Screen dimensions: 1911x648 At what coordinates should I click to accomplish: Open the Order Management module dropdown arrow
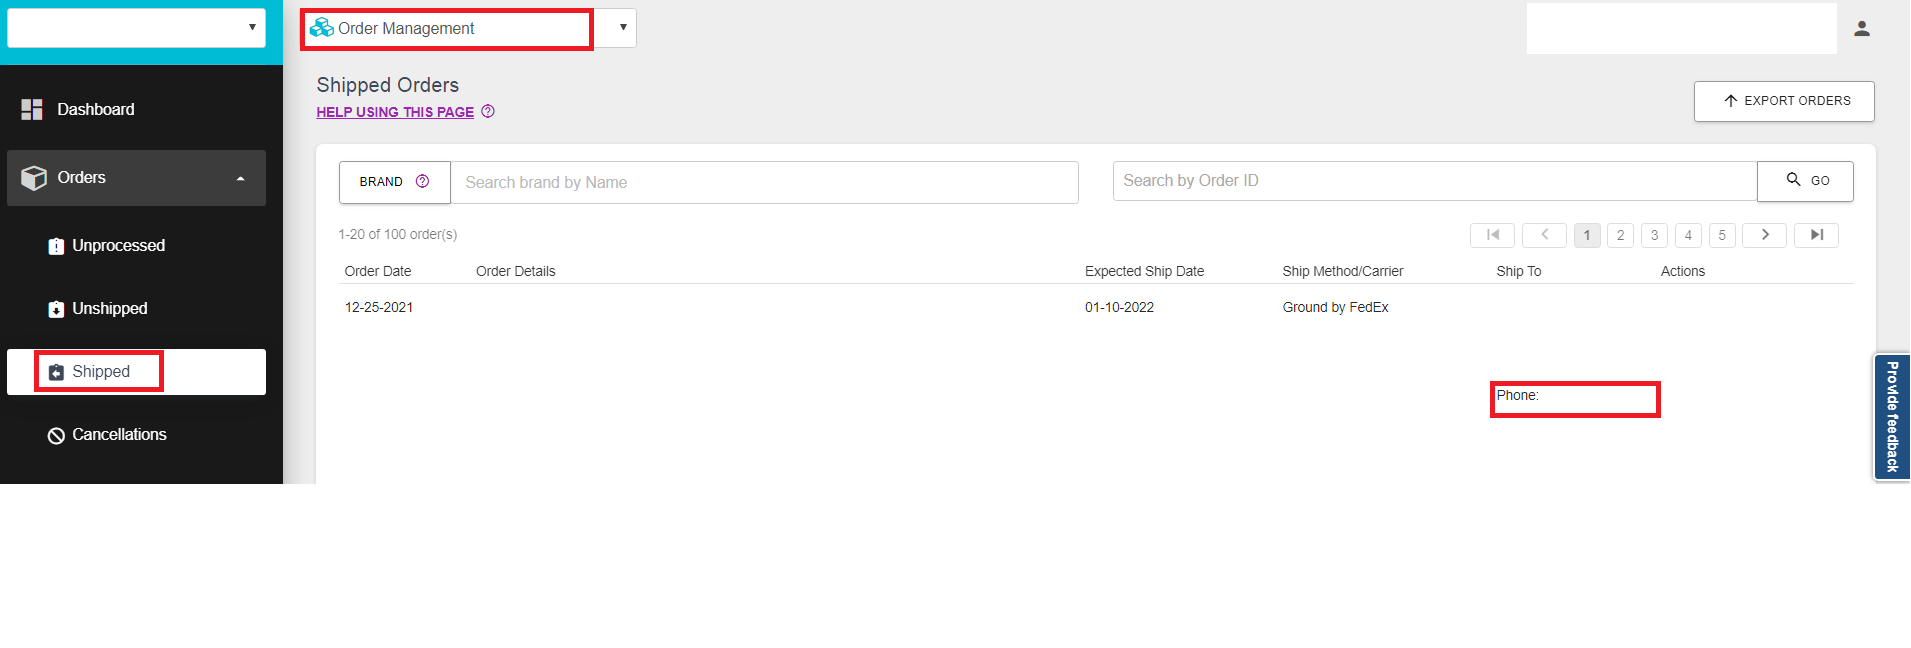coord(623,28)
